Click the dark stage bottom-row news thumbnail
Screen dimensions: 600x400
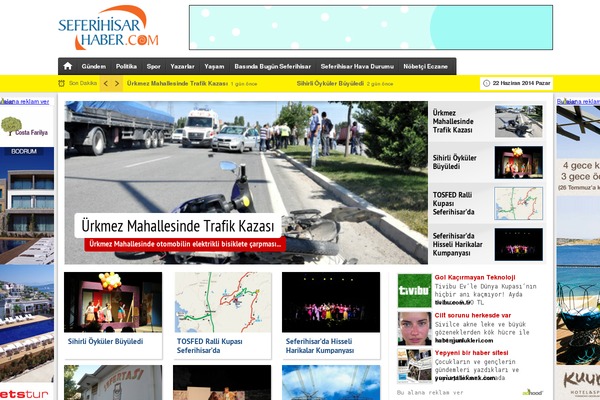click(x=222, y=382)
